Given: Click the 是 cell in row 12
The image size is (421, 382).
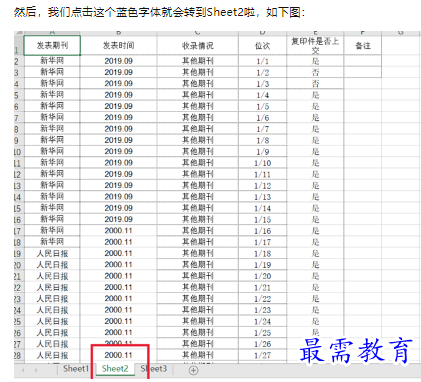Looking at the screenshot, I should (x=315, y=174).
